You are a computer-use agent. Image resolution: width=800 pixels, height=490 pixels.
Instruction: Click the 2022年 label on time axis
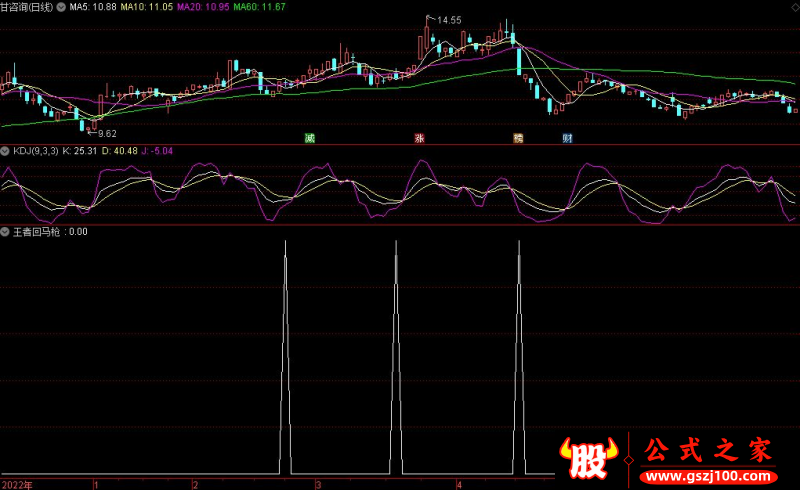[x=15, y=484]
